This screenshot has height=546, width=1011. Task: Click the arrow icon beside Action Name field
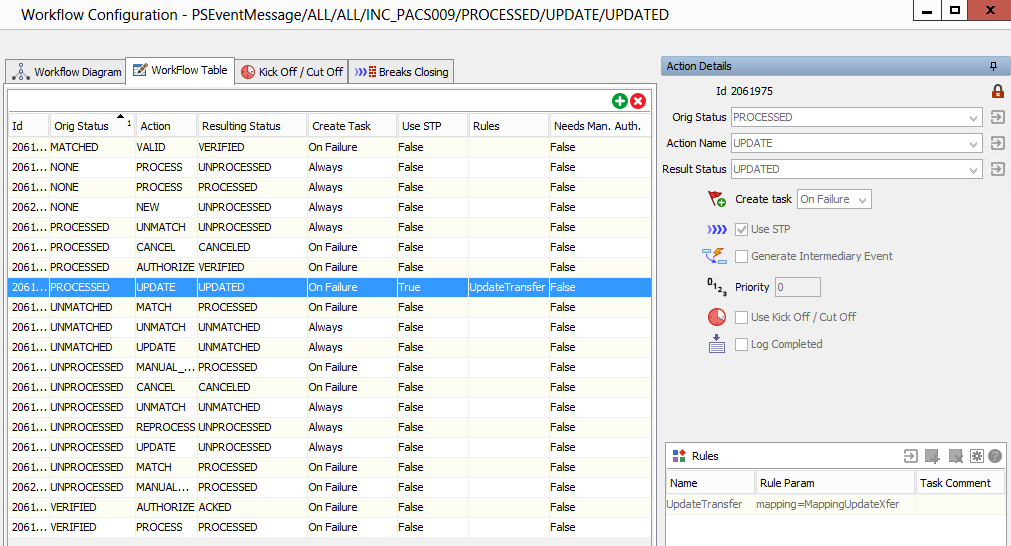[997, 143]
